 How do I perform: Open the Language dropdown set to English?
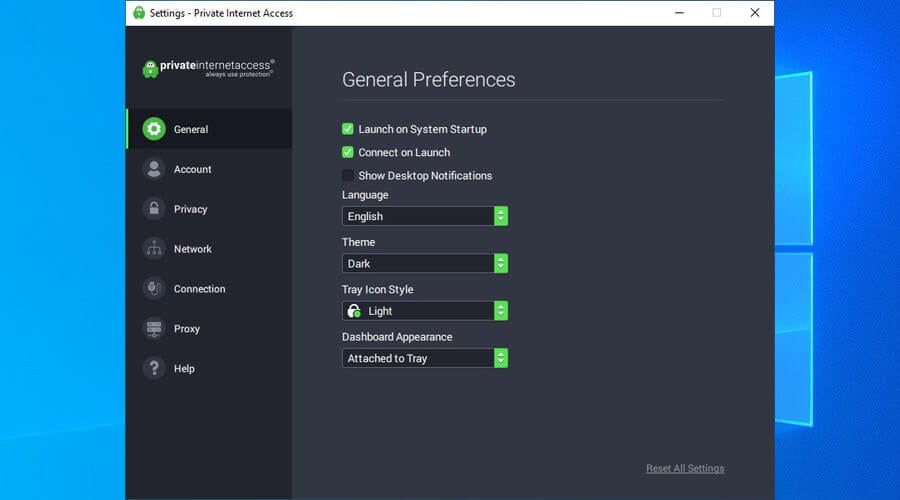coord(425,216)
